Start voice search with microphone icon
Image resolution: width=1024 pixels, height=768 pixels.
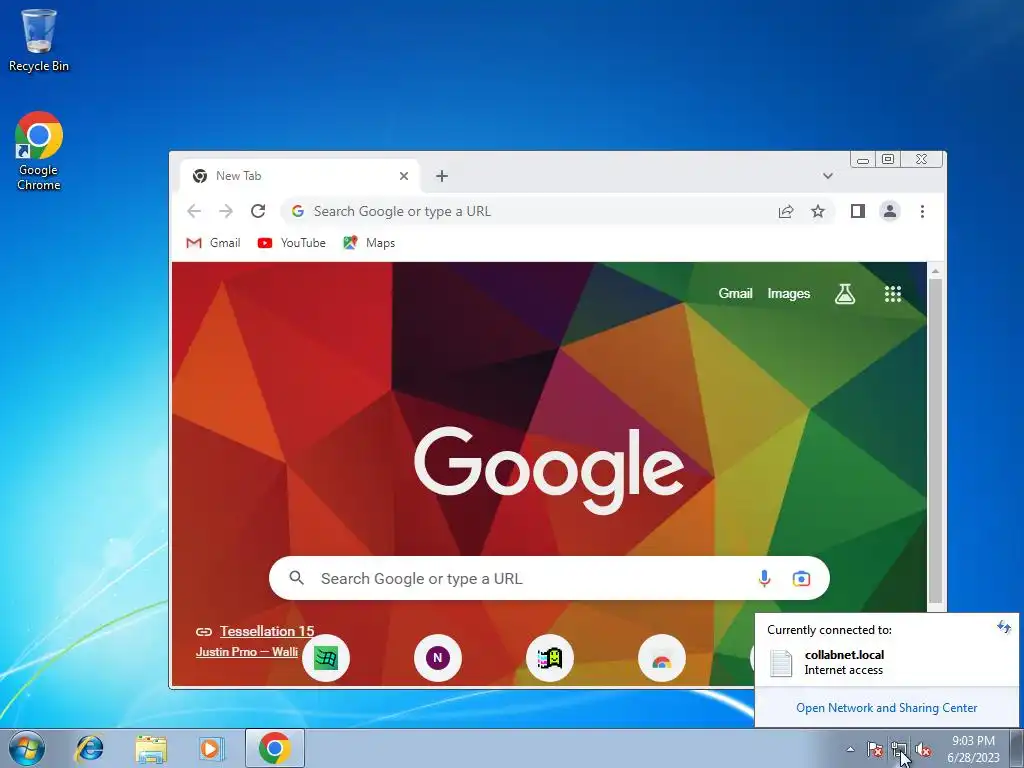point(764,578)
